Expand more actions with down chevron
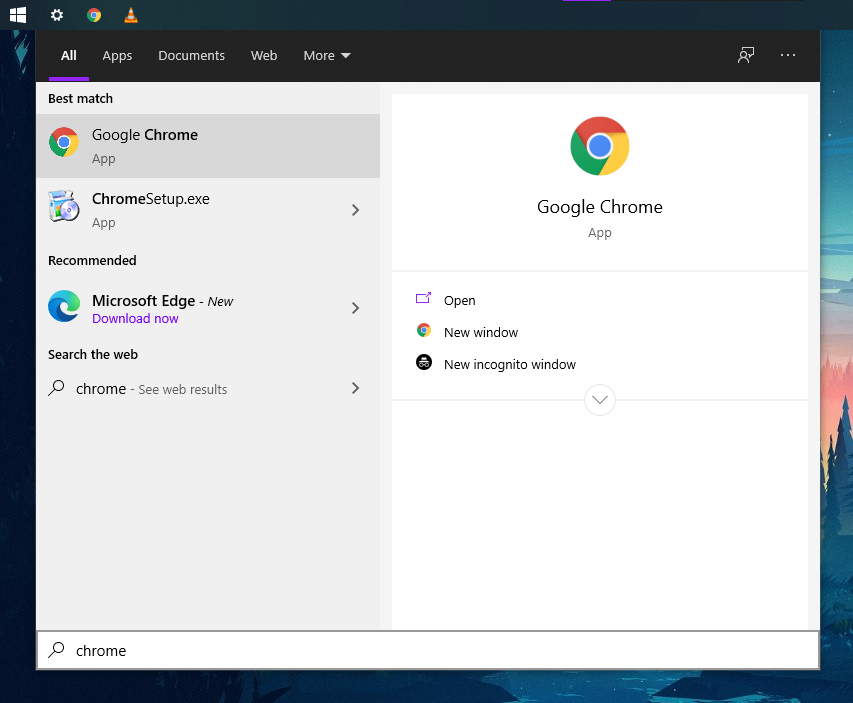 (599, 400)
